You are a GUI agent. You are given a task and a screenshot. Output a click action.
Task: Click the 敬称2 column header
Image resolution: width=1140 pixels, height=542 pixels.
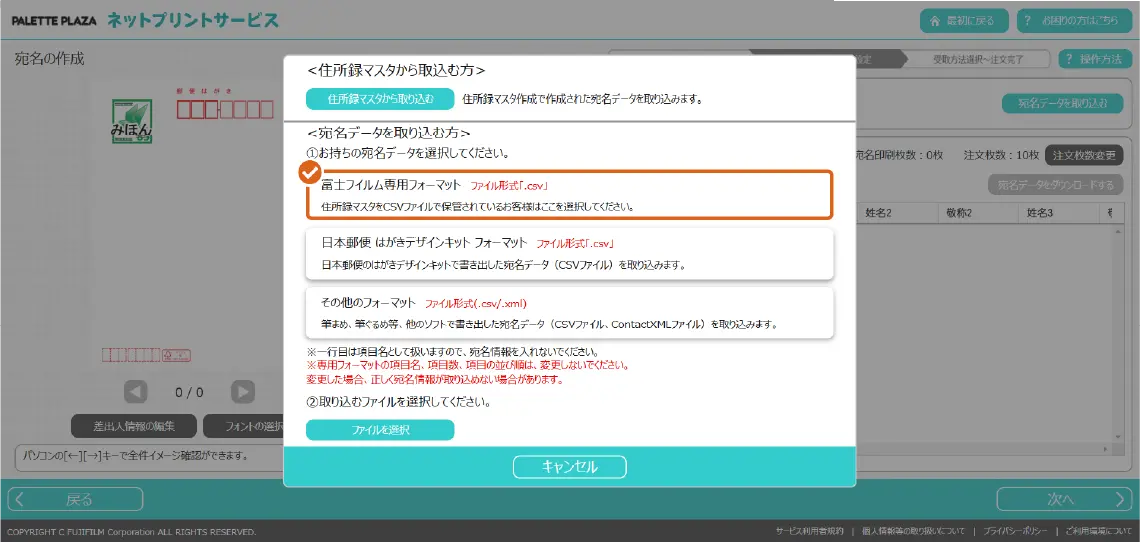tap(978, 213)
